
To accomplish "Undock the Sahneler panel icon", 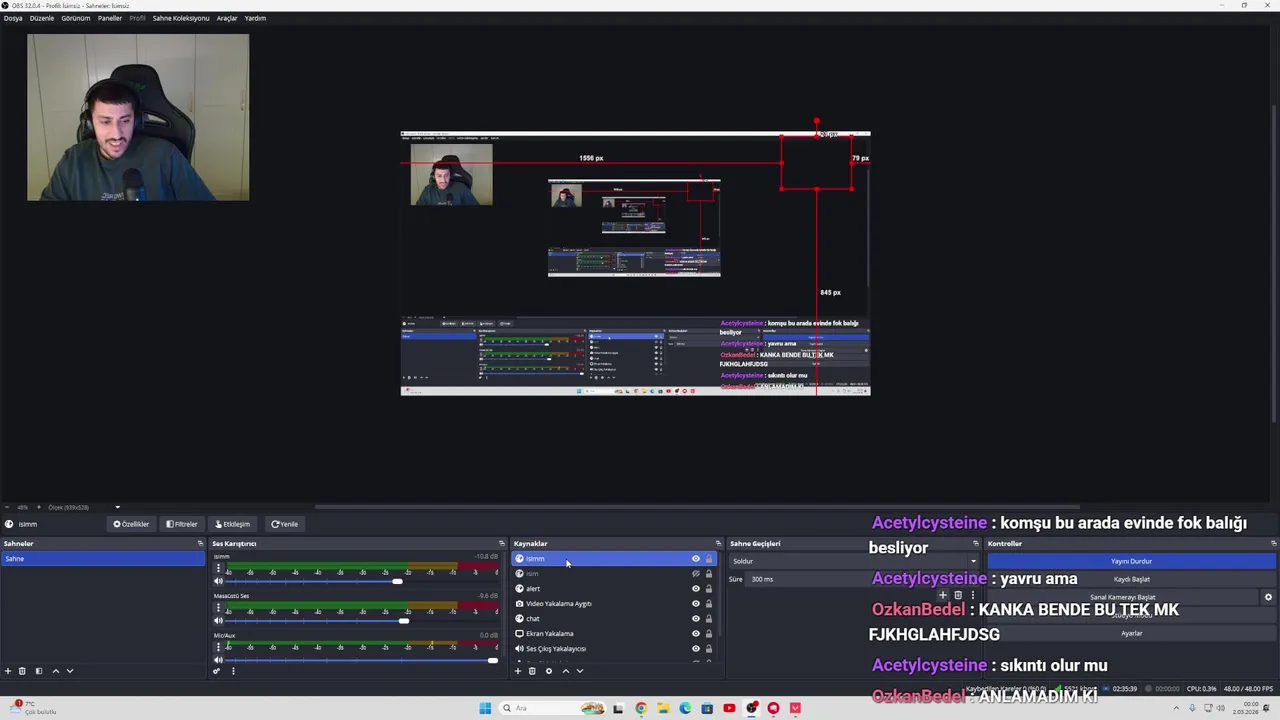I will [200, 544].
